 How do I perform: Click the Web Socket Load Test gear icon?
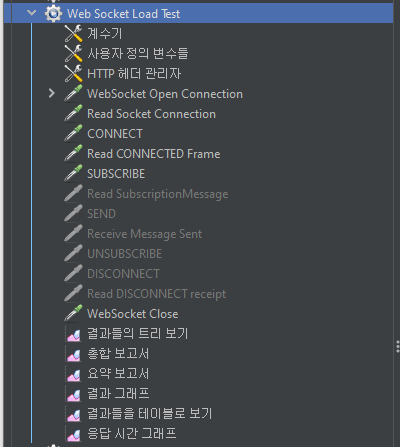(53, 13)
